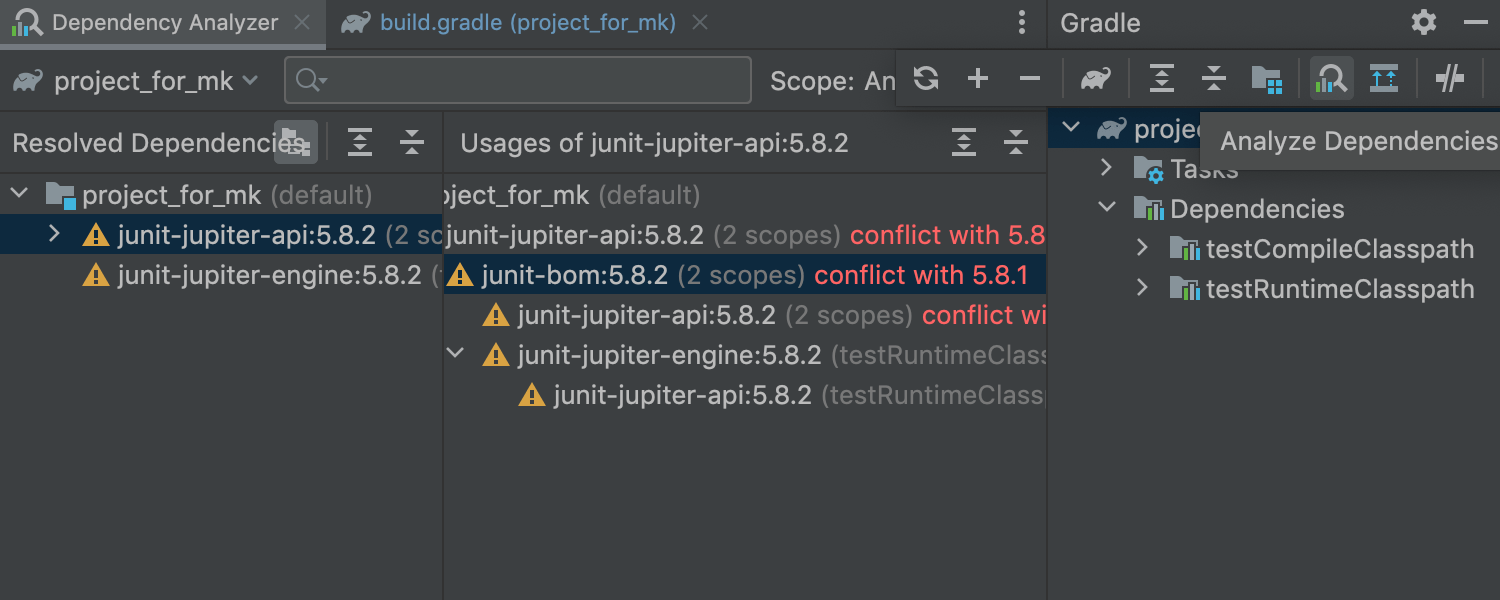The image size is (1500, 600).
Task: Collapse all in Resolved Dependencies panel
Action: [x=412, y=142]
